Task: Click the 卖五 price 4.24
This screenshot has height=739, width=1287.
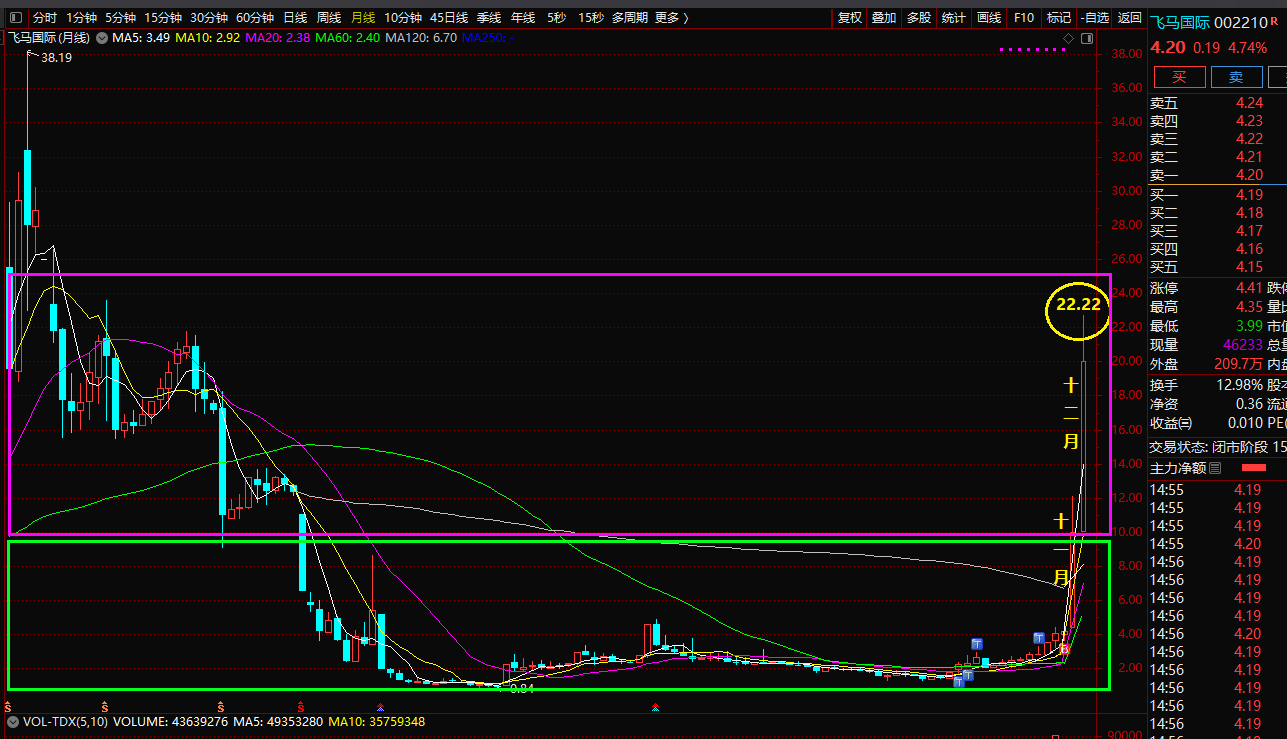Action: point(1249,103)
